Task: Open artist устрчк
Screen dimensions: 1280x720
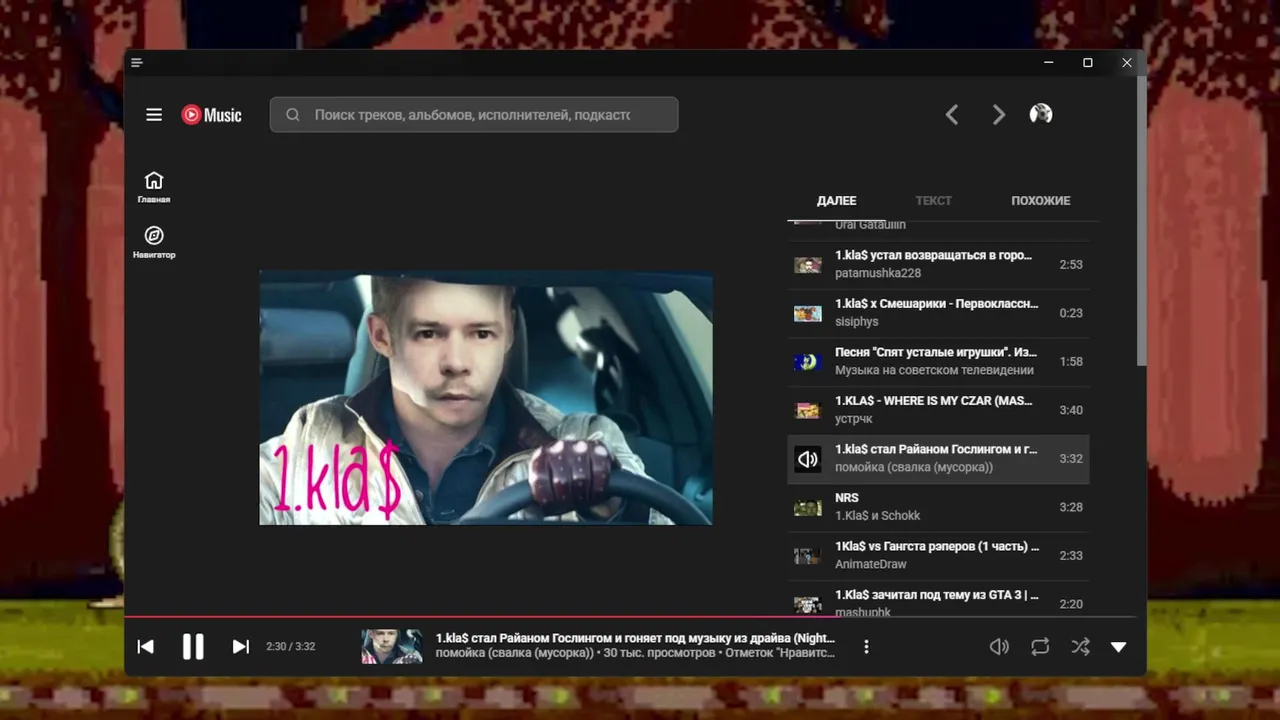Action: tap(855, 418)
